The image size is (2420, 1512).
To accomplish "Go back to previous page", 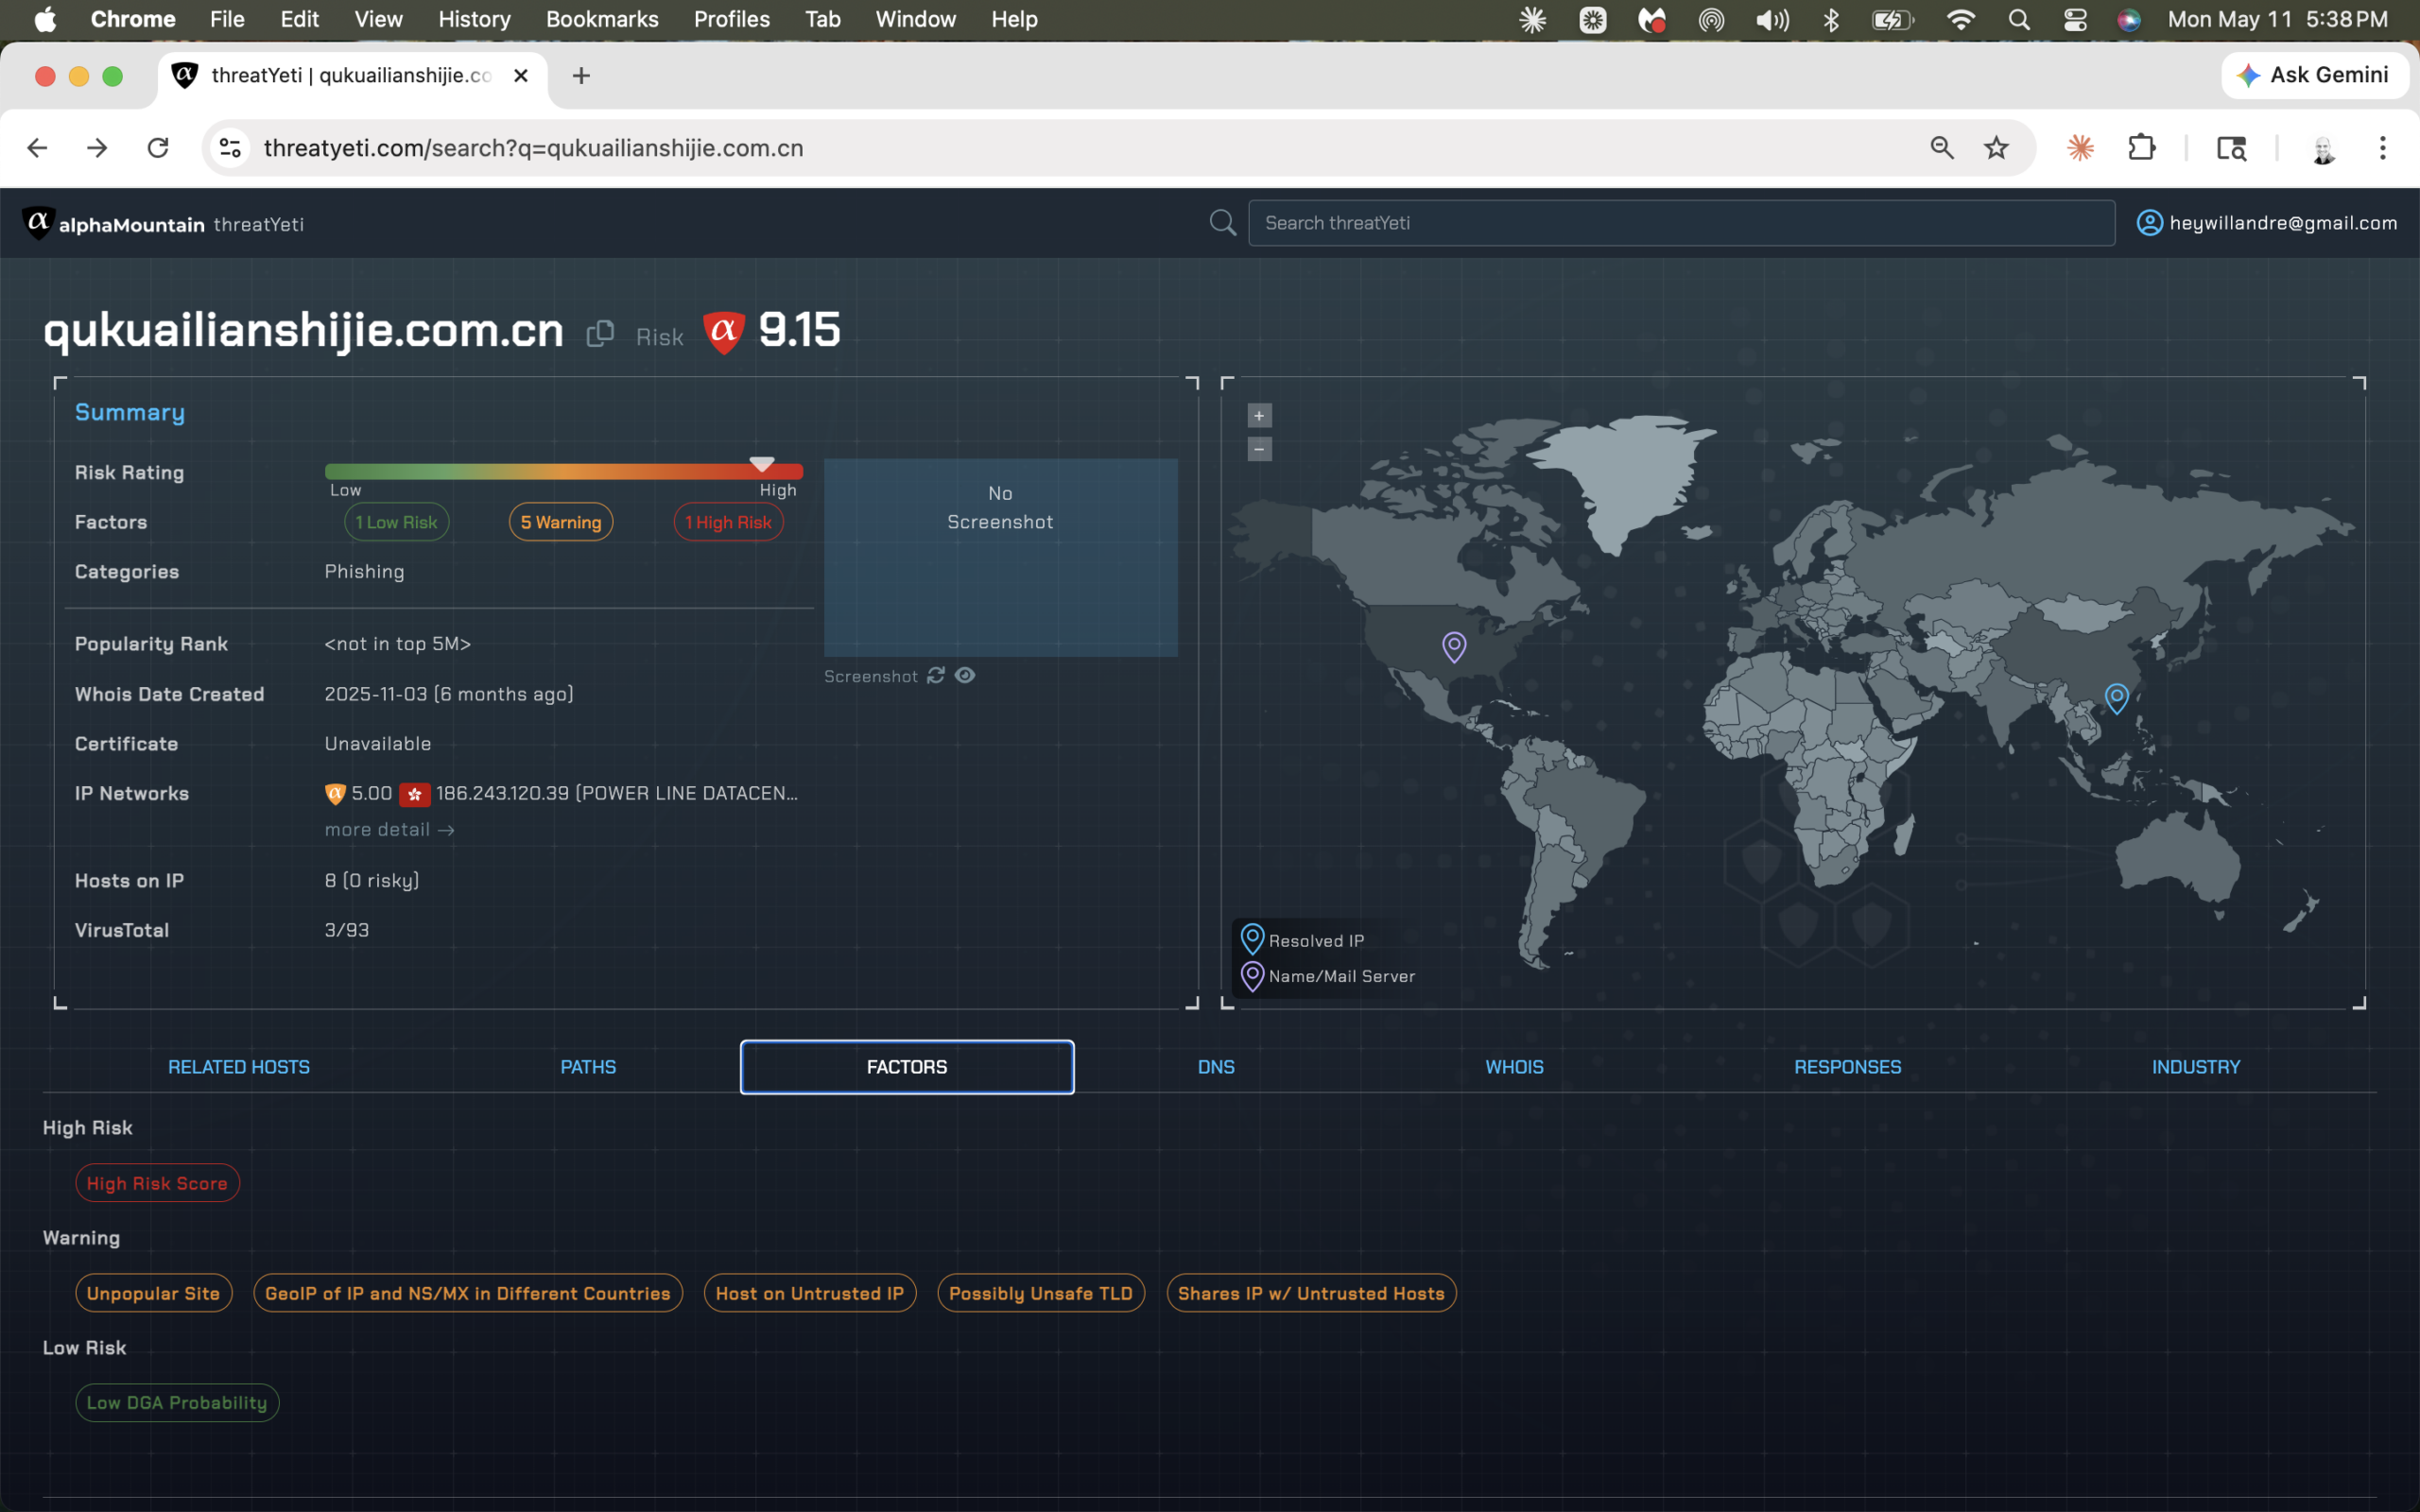I will coord(37,148).
